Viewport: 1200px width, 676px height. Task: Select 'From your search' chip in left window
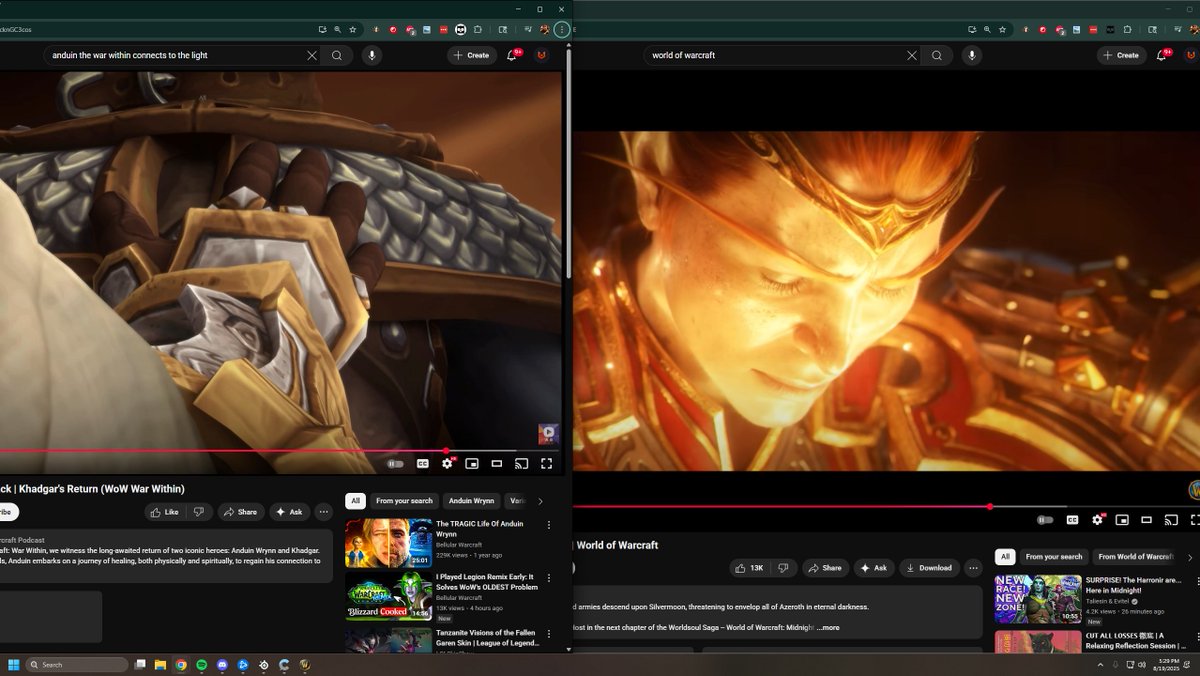[x=404, y=501]
